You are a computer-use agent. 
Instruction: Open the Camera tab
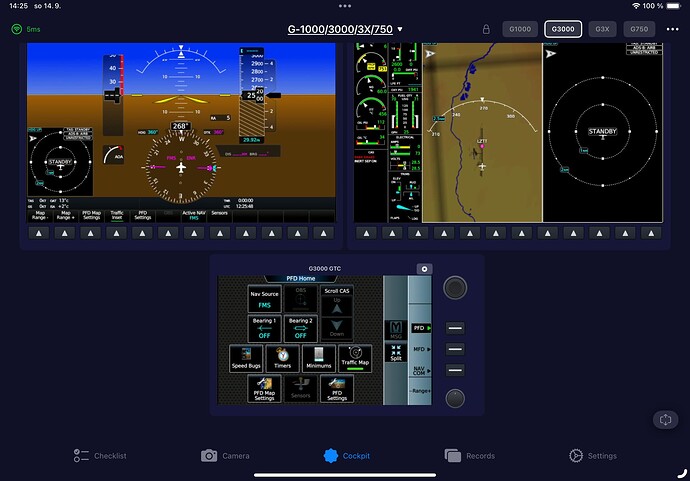click(225, 456)
